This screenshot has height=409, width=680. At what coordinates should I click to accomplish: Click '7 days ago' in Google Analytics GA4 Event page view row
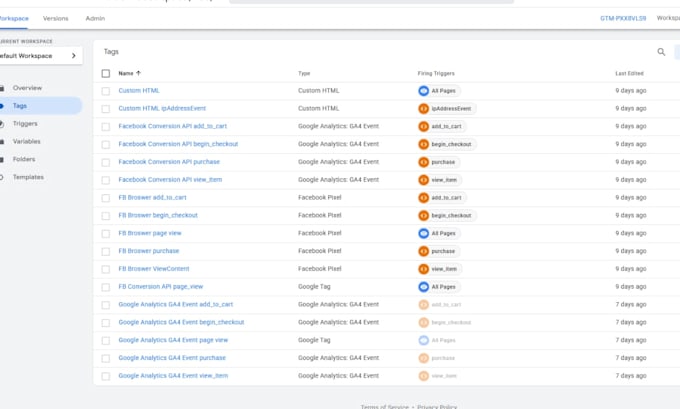tap(631, 340)
